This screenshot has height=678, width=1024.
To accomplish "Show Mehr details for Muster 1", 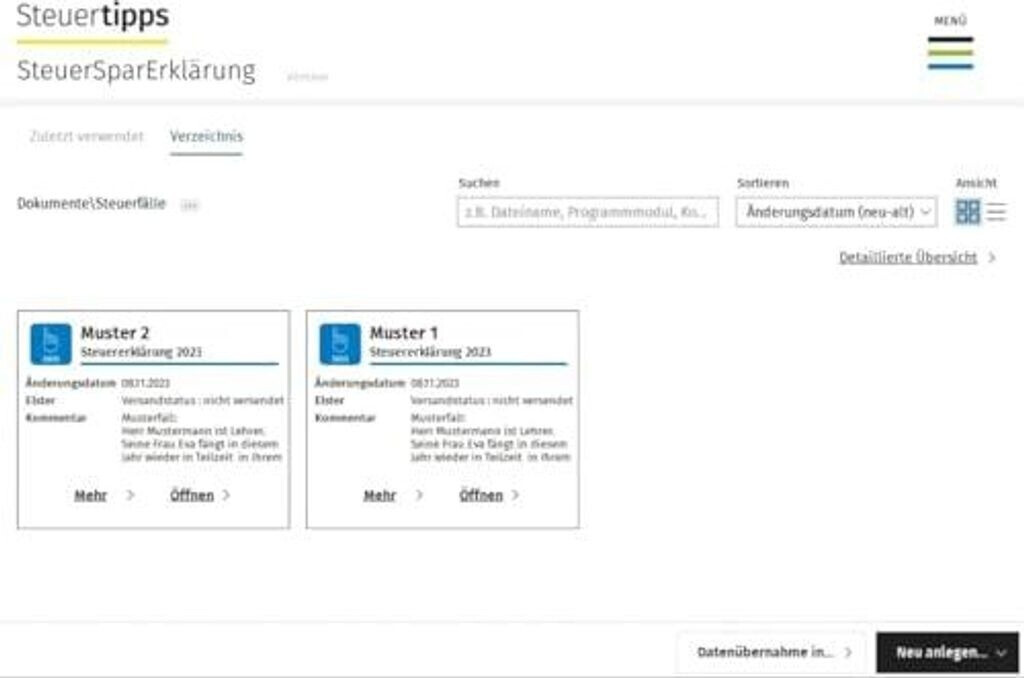I will (380, 495).
